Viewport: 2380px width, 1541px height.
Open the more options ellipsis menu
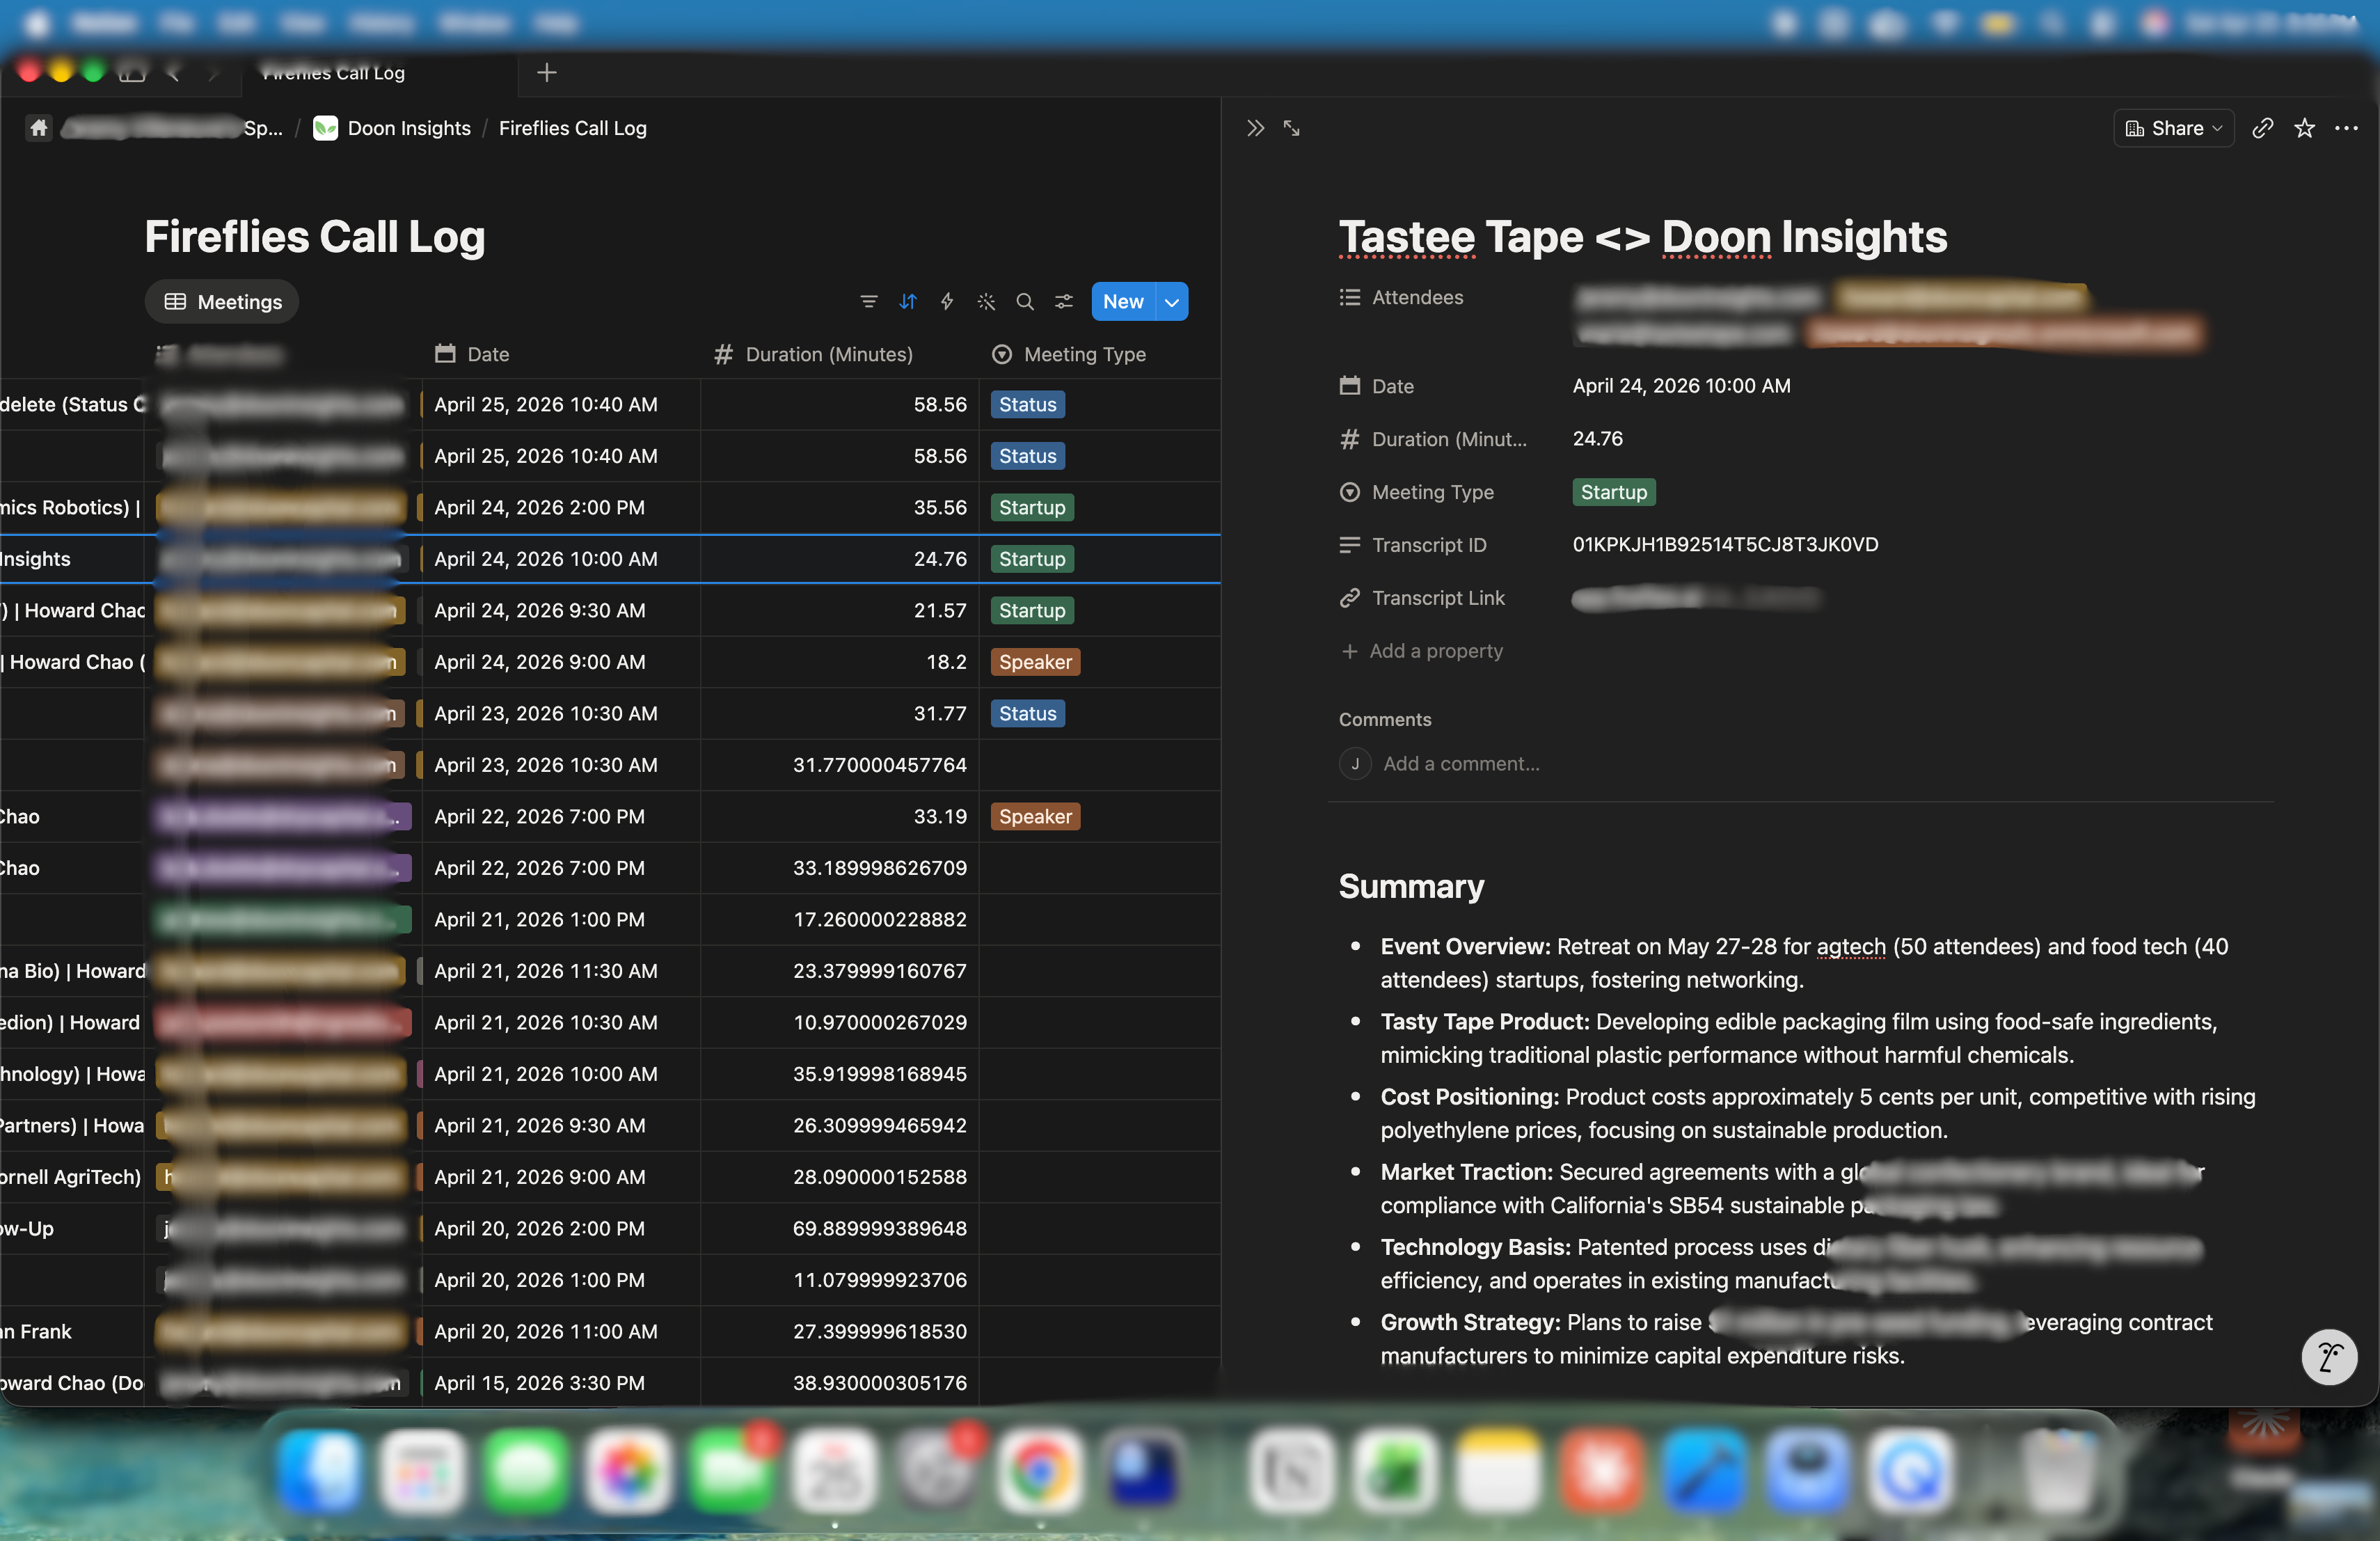[2347, 128]
